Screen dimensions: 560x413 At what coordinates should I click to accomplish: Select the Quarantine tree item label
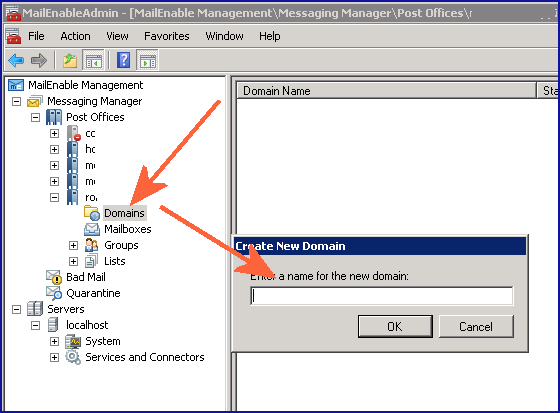(x=94, y=293)
